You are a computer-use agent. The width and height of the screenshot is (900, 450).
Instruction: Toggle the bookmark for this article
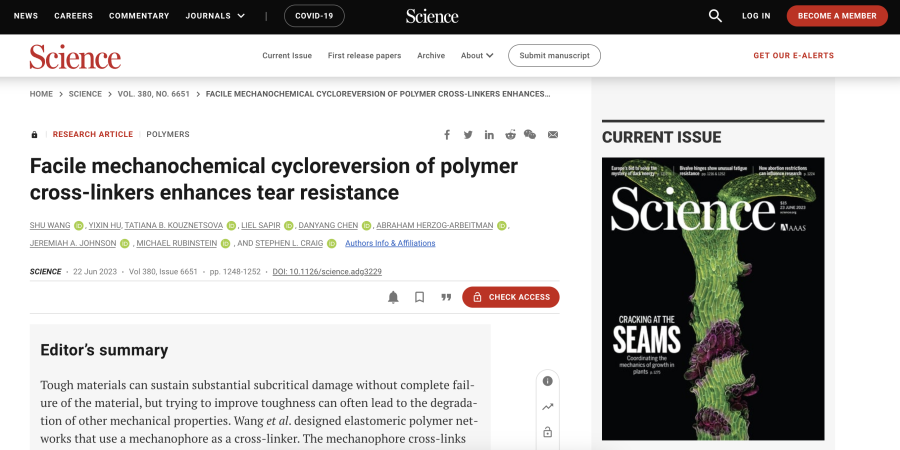click(420, 297)
